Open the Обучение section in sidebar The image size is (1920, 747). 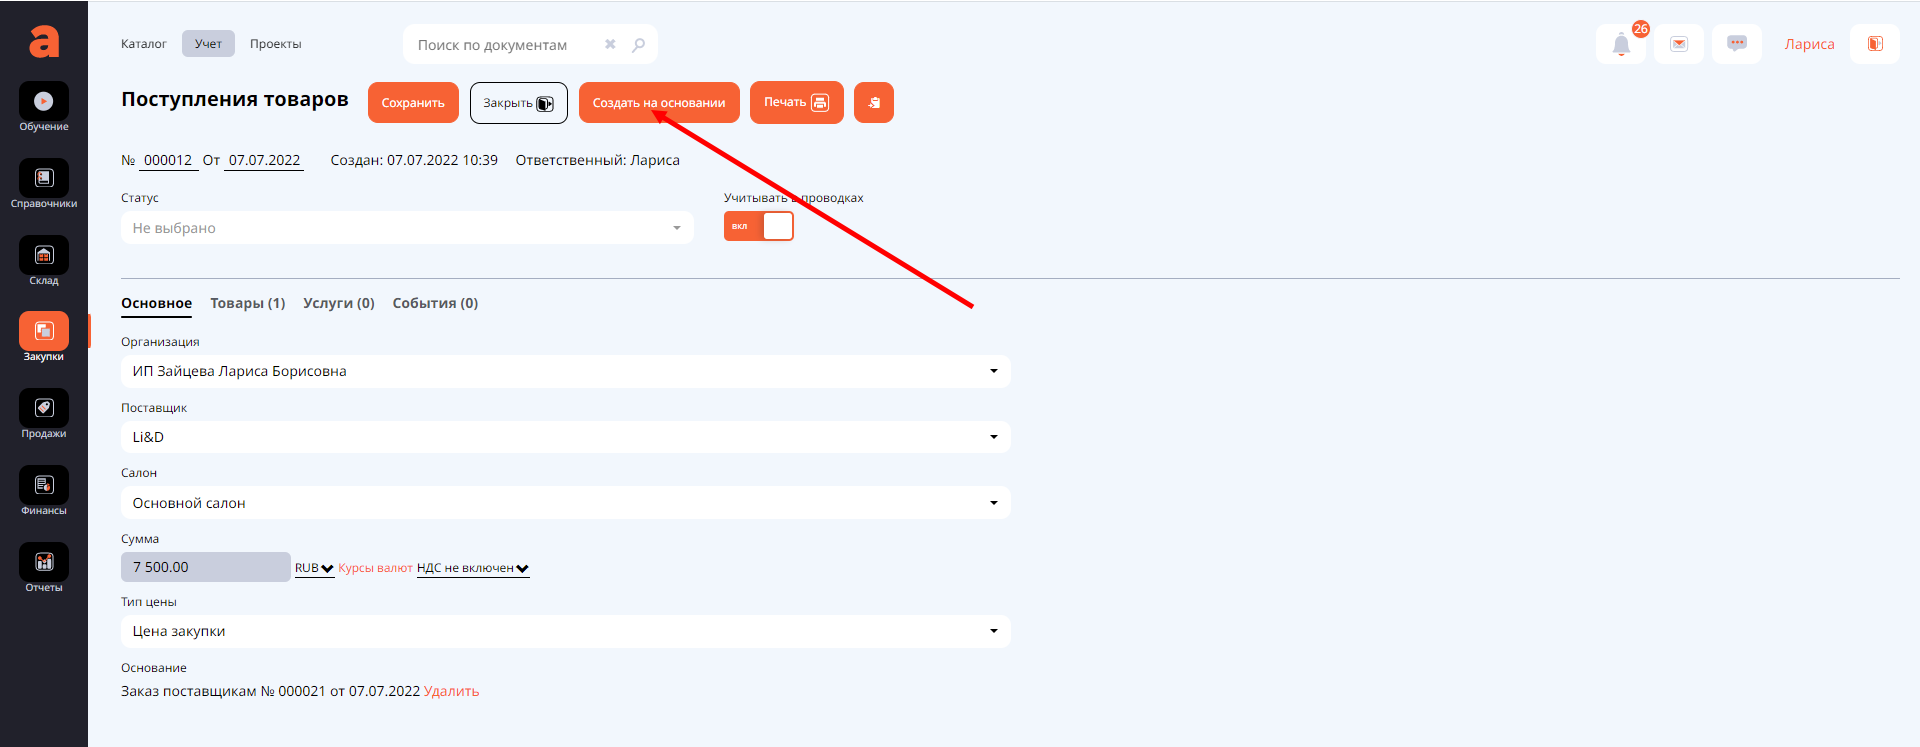click(x=44, y=102)
